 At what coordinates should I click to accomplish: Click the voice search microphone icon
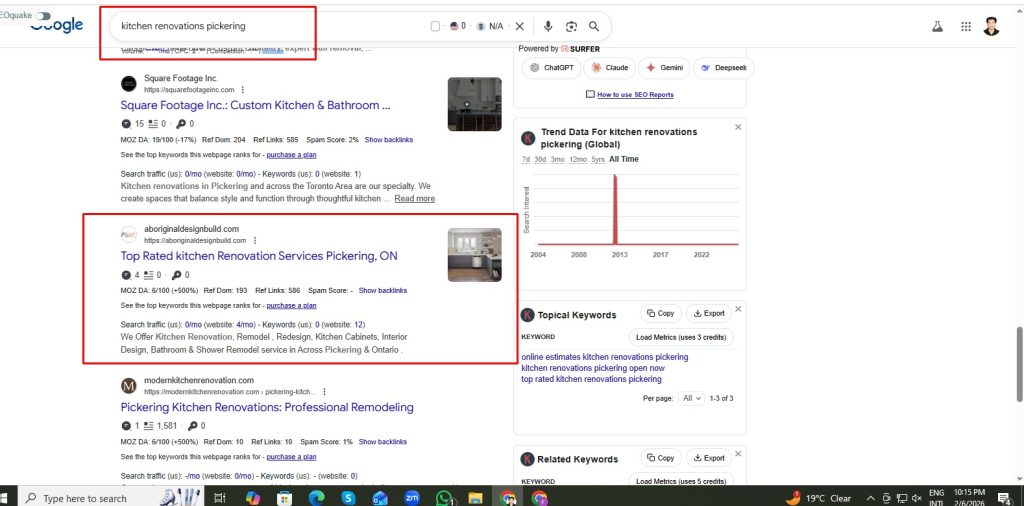[x=548, y=26]
